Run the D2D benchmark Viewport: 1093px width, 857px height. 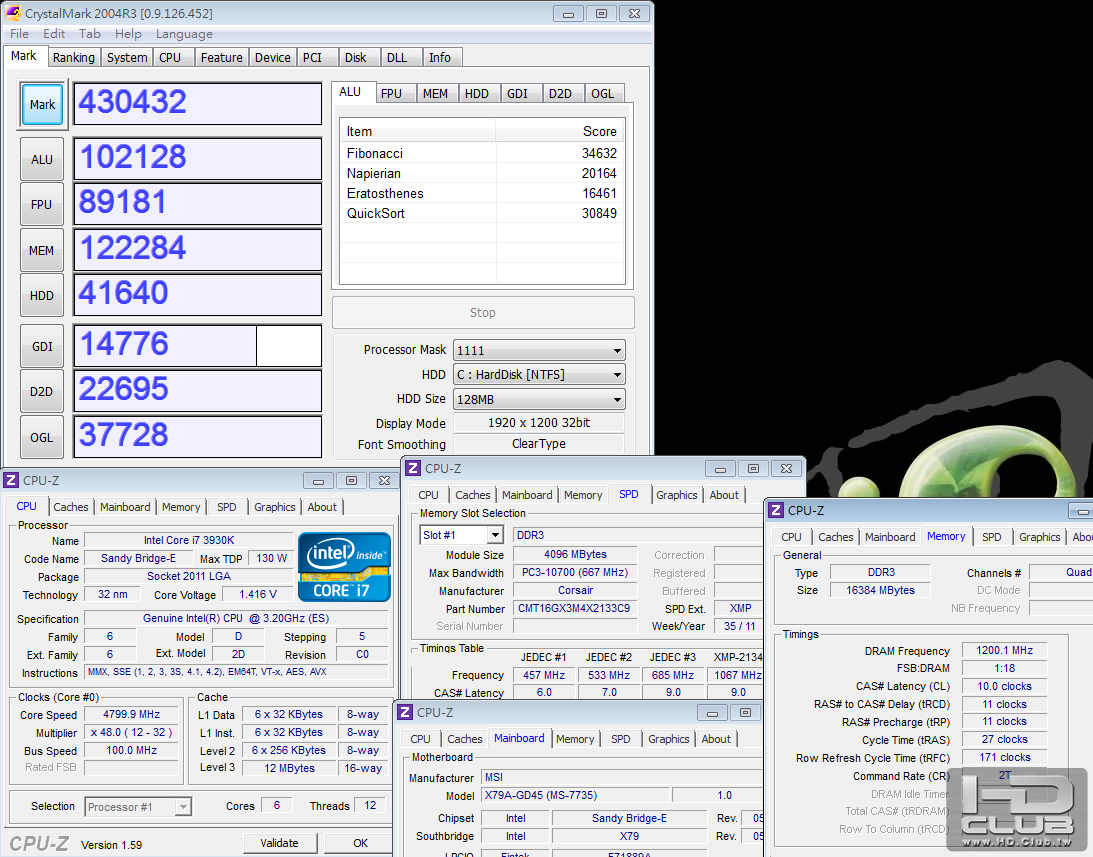pyautogui.click(x=42, y=392)
